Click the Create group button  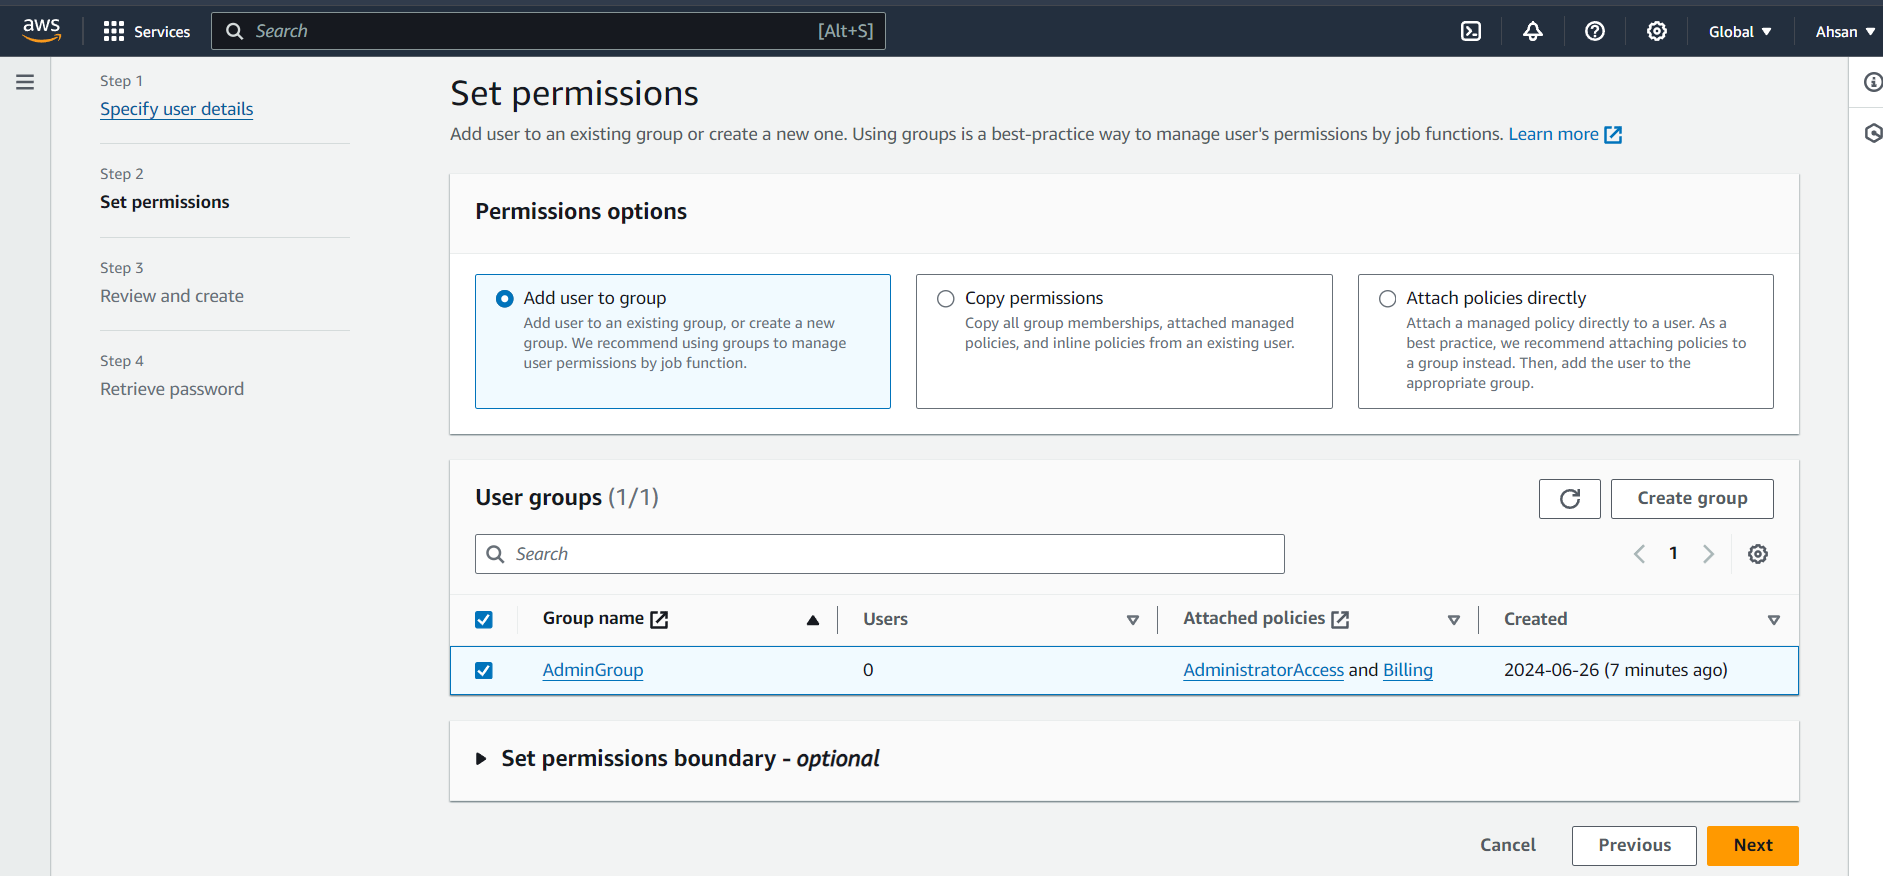pos(1692,499)
